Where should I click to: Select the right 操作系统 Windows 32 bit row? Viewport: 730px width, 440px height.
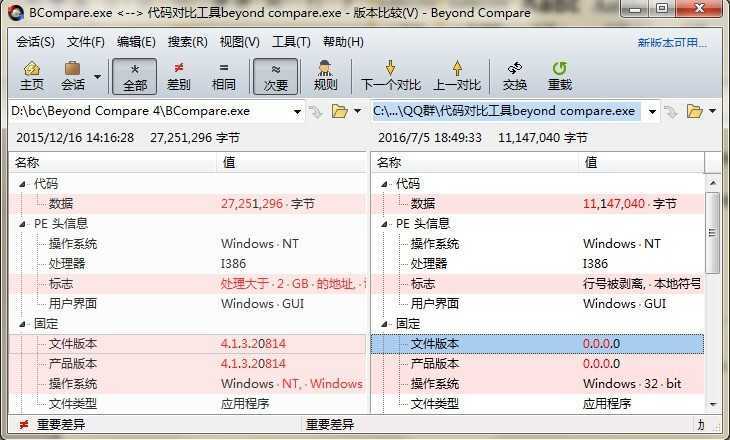[x=538, y=384]
